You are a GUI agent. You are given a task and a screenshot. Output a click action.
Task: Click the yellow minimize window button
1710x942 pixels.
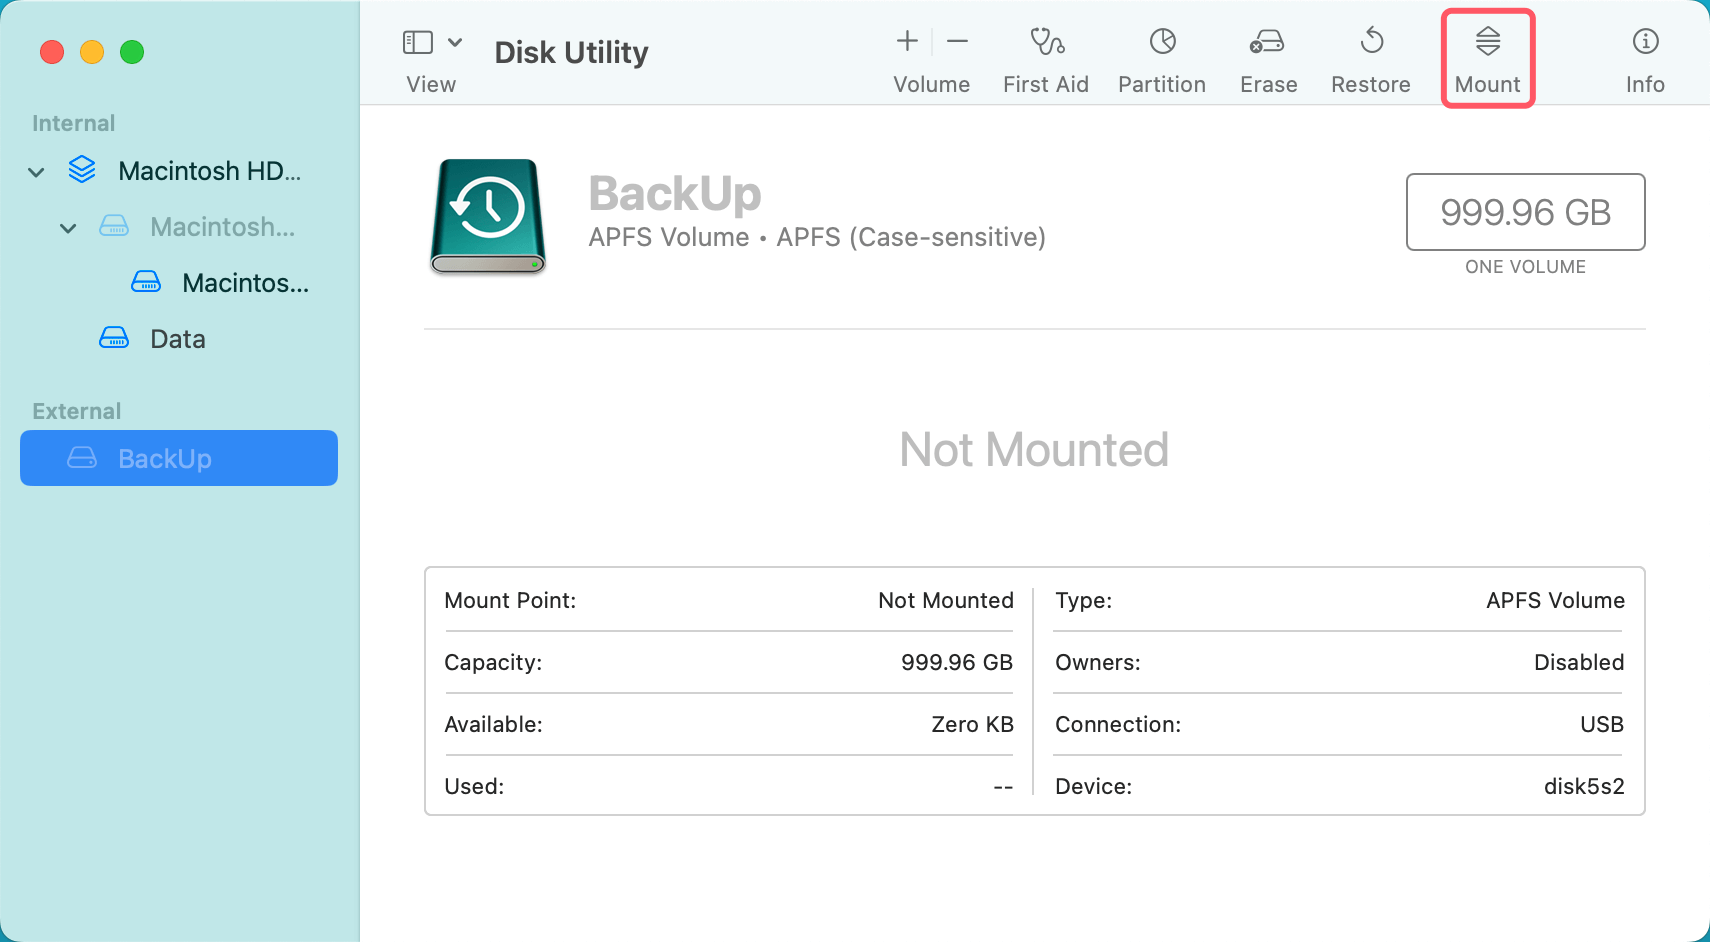point(92,52)
